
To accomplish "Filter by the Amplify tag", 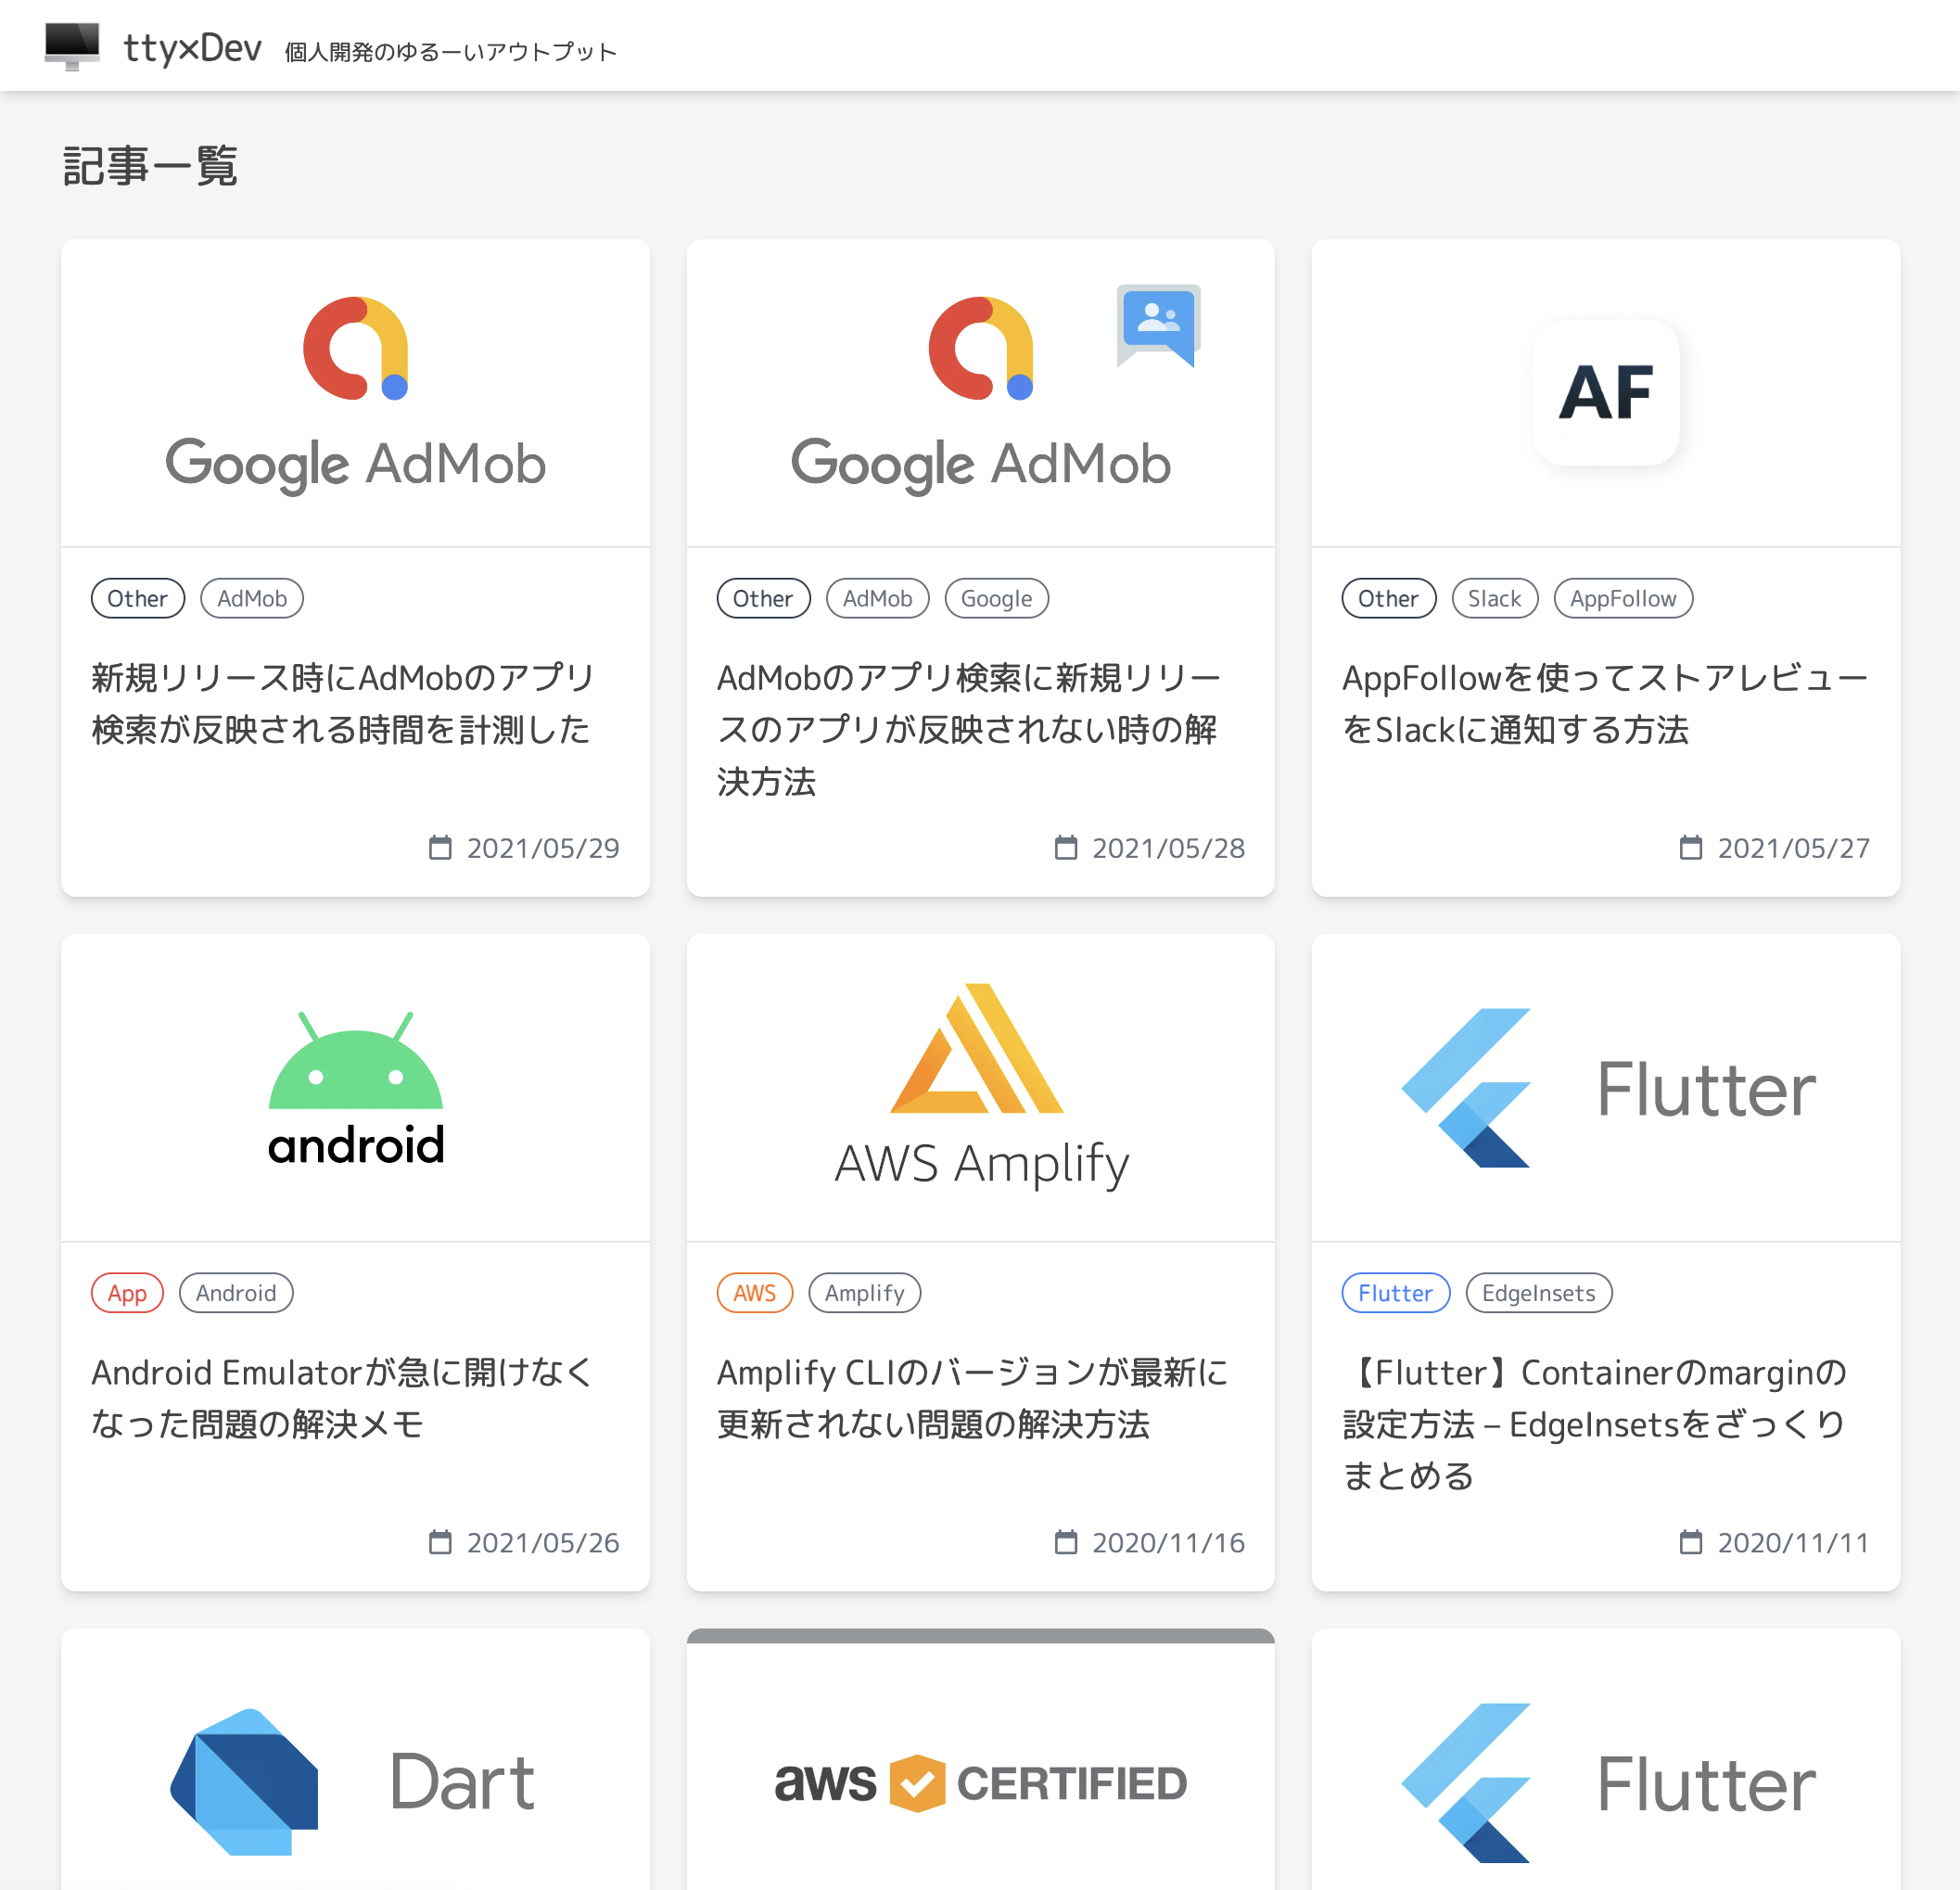I will coord(864,1292).
